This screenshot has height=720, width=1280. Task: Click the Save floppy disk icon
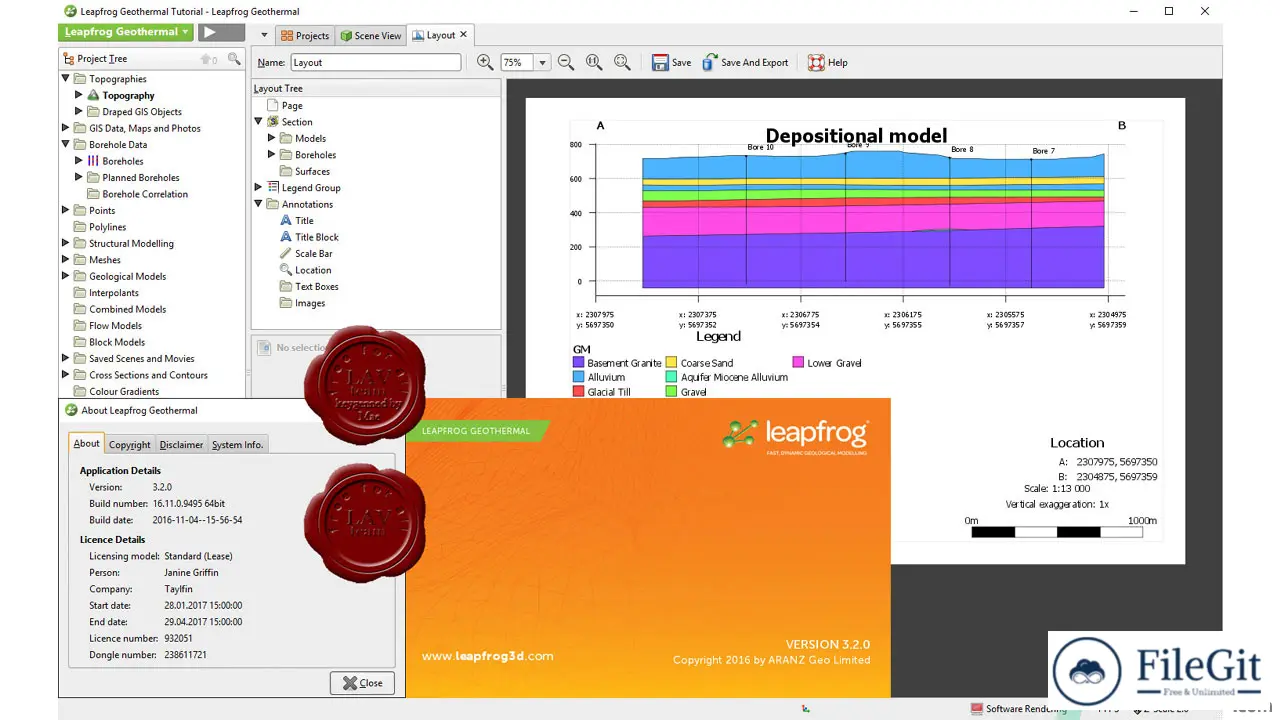[x=660, y=62]
